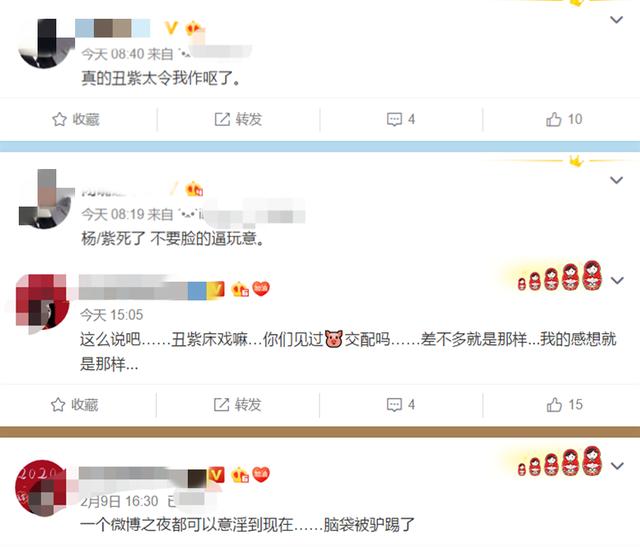The height and width of the screenshot is (547, 640).
Task: Like the first post with 10 thumbs-up
Action: (x=553, y=119)
